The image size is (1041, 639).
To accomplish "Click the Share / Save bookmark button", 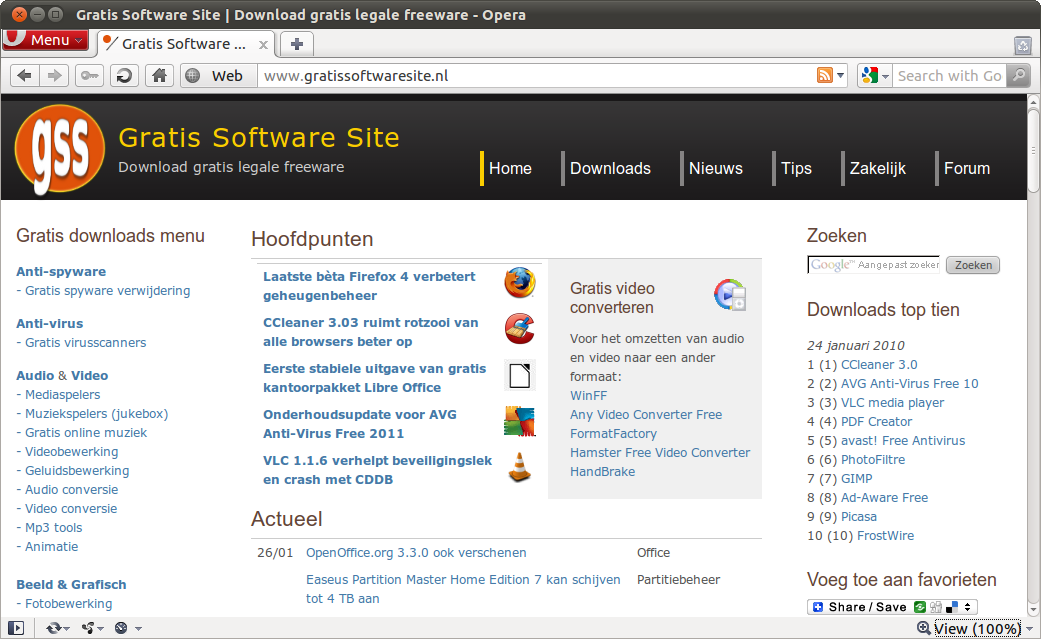I will tap(866, 607).
